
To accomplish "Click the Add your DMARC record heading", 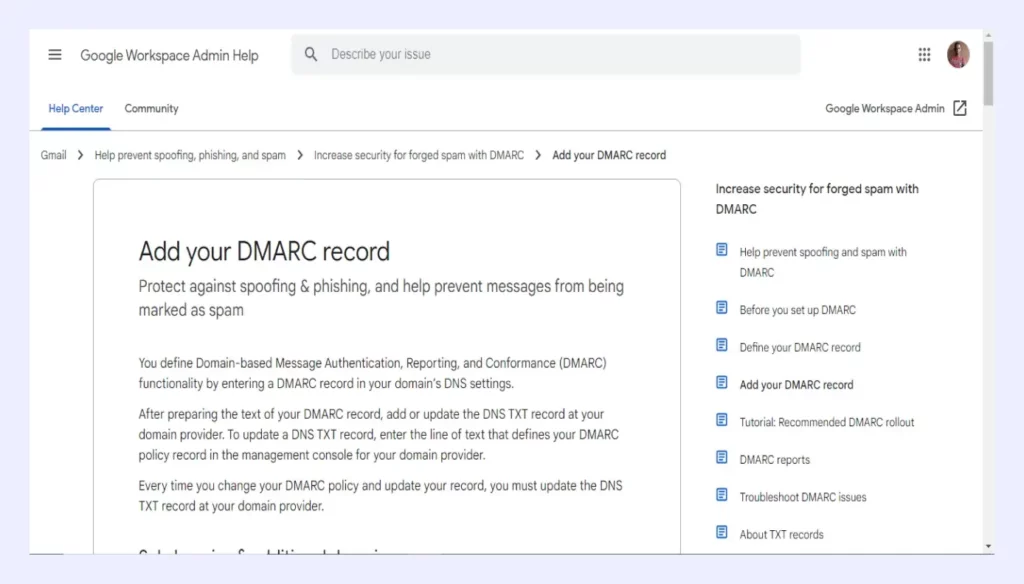I will click(x=264, y=251).
